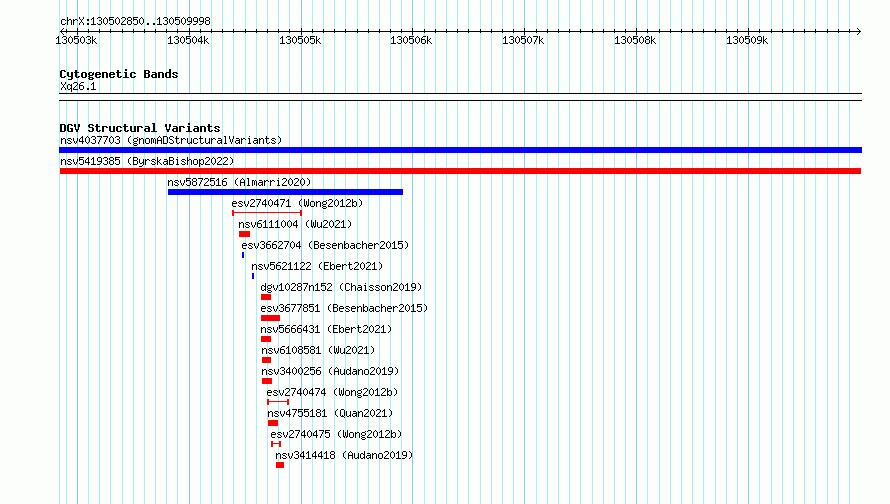Click the 130504k ruler label
890x504 pixels.
click(x=188, y=40)
